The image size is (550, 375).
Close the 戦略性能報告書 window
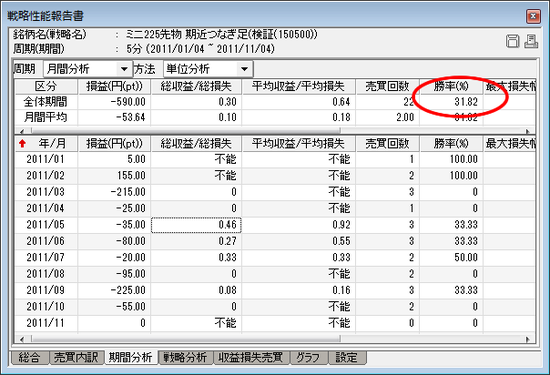[x=533, y=16]
